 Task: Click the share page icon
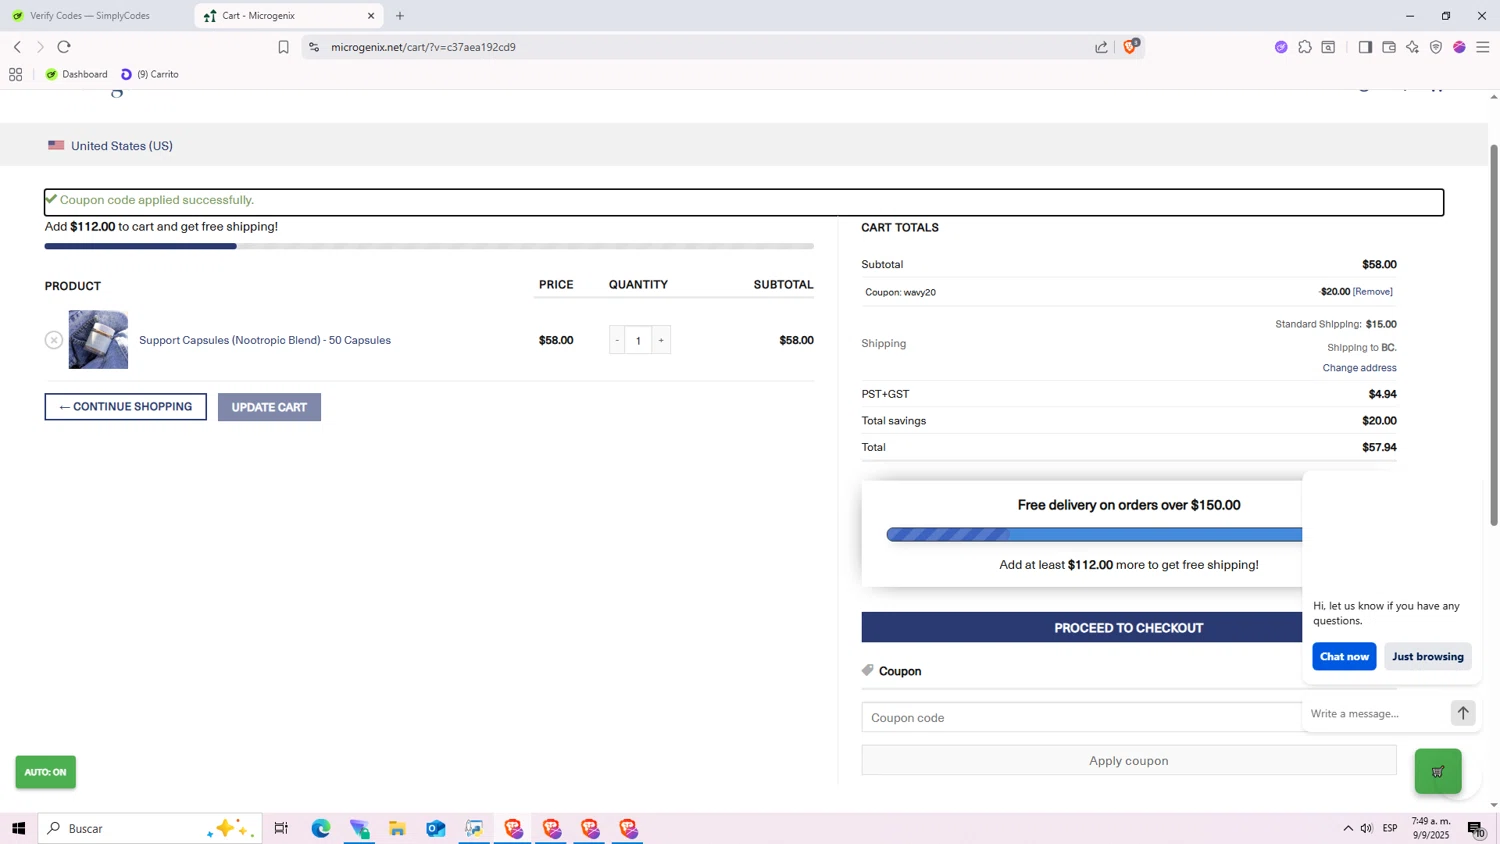tap(1101, 47)
